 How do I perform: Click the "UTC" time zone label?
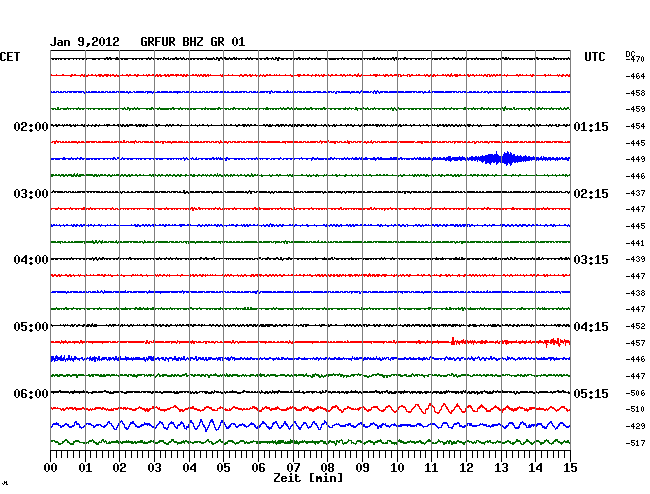(594, 57)
